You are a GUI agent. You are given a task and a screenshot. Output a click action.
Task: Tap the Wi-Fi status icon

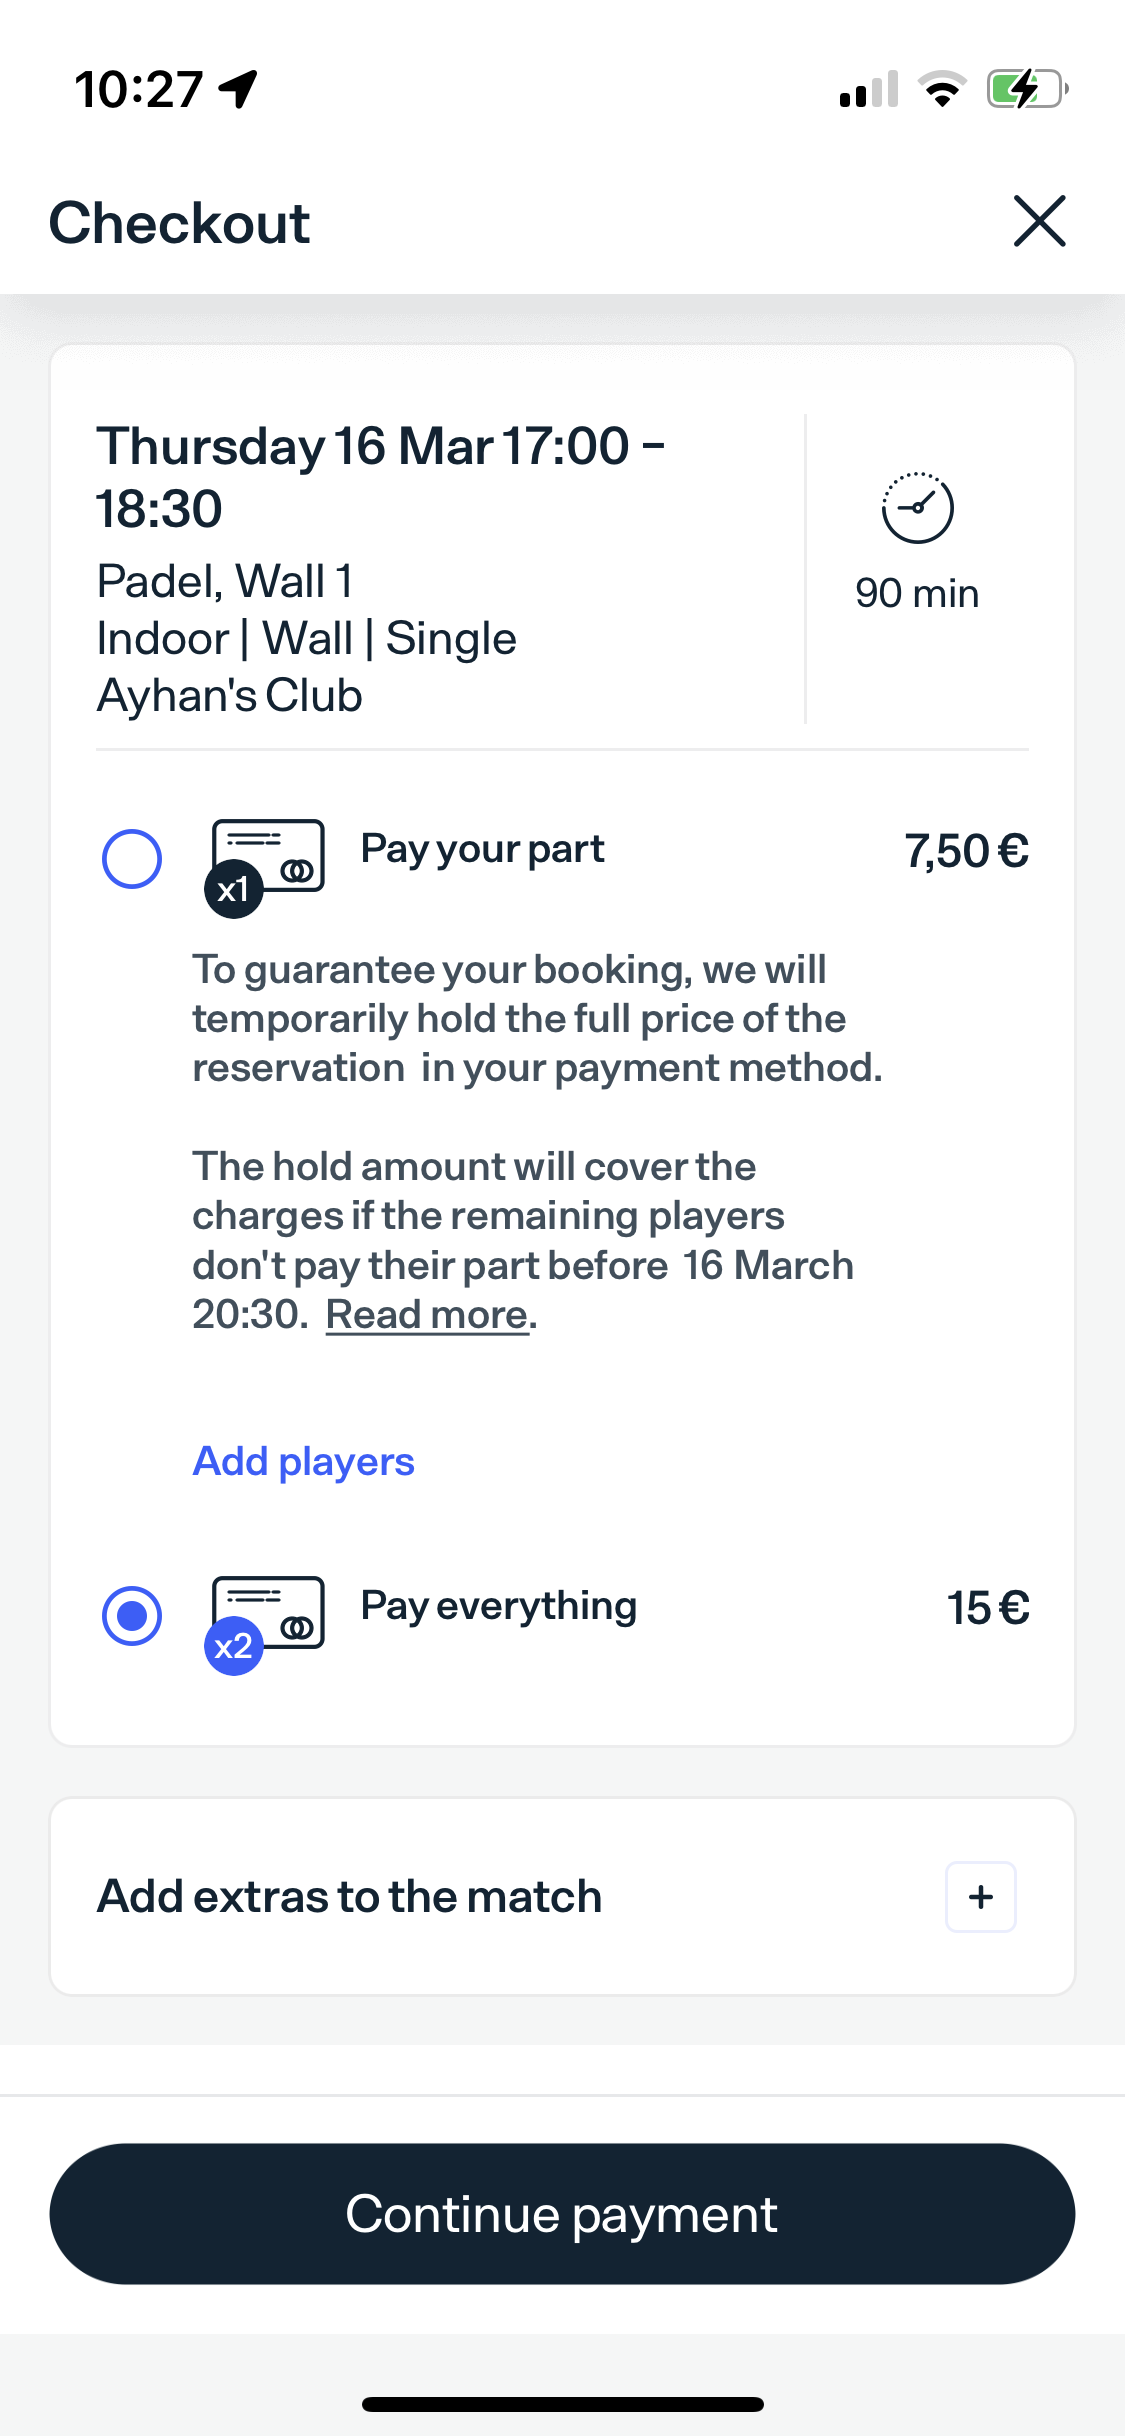(942, 89)
